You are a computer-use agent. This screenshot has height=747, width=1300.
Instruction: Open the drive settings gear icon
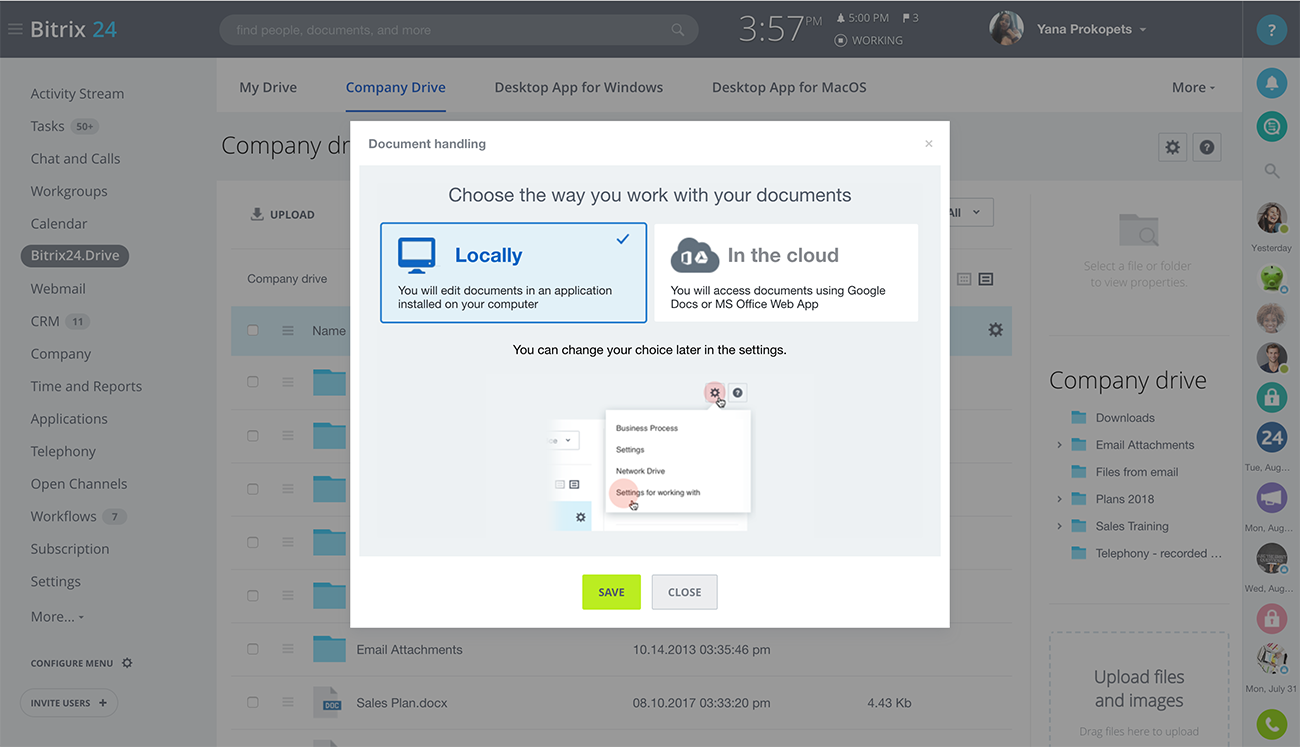click(1172, 147)
